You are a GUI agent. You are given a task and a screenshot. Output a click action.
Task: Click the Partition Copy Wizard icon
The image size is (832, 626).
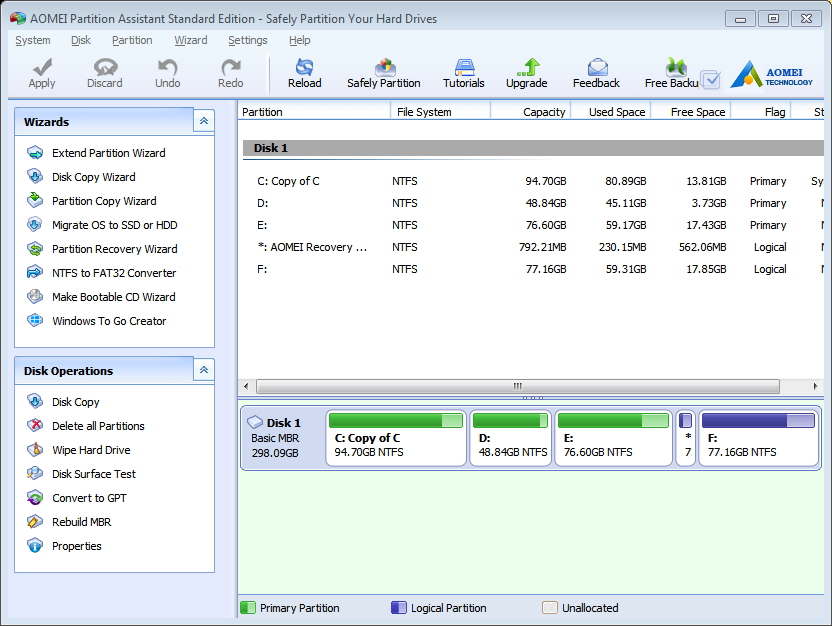point(35,201)
